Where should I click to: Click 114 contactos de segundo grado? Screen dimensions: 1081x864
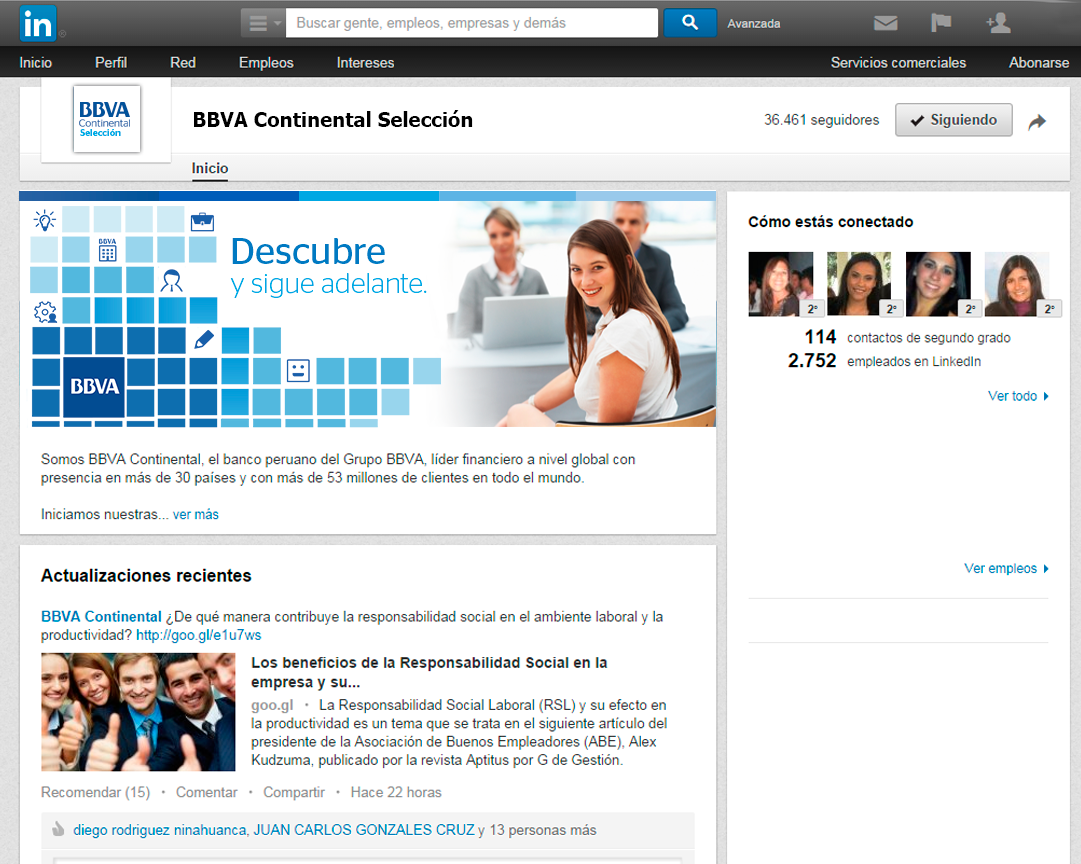(x=907, y=337)
